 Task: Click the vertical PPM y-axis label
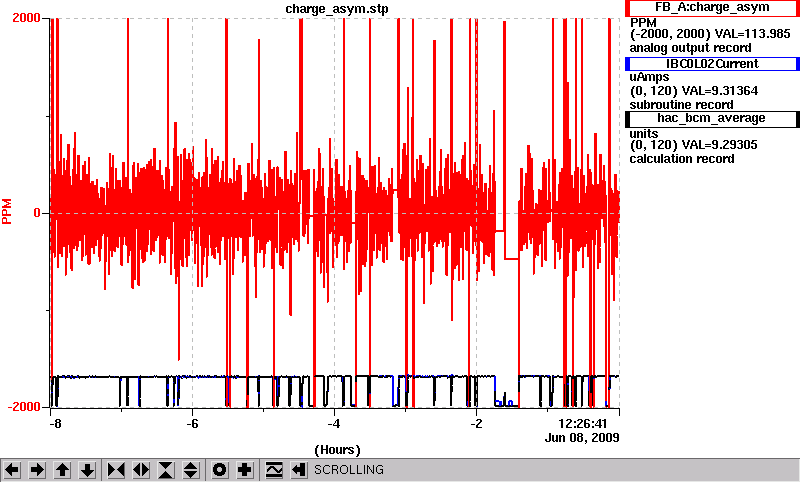pos(7,212)
